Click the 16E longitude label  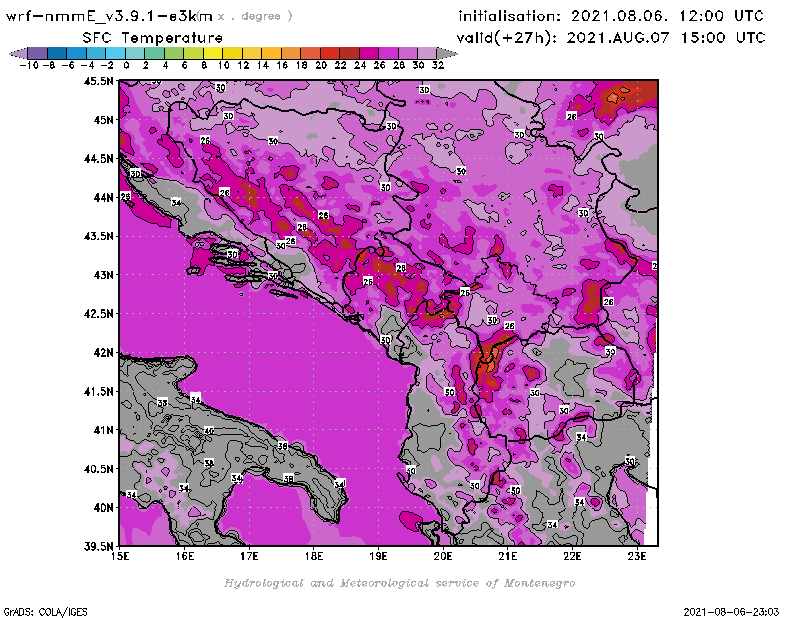click(185, 556)
